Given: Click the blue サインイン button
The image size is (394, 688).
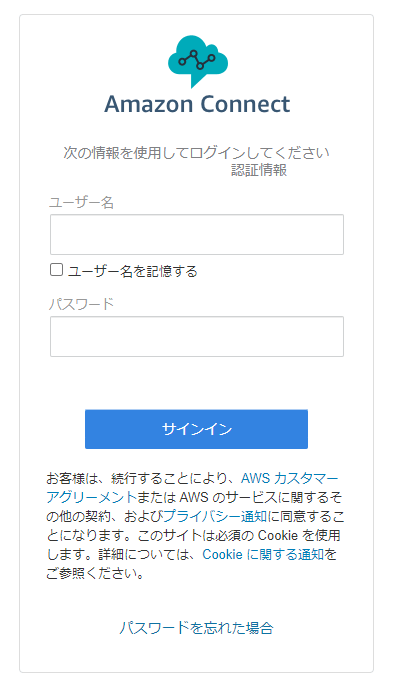Looking at the screenshot, I should pyautogui.click(x=196, y=429).
